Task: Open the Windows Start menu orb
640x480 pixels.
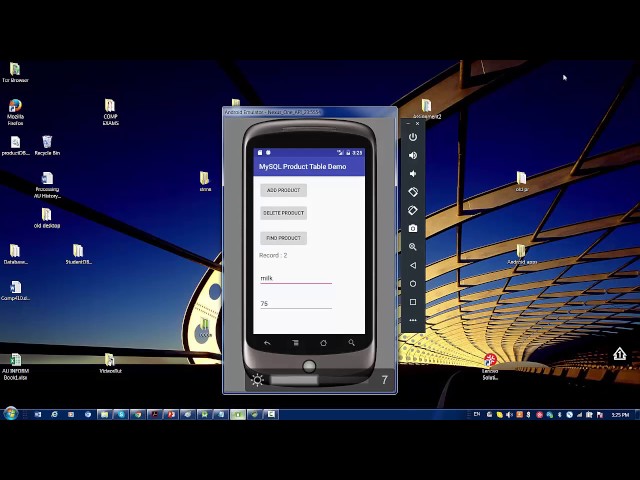Action: 11,414
